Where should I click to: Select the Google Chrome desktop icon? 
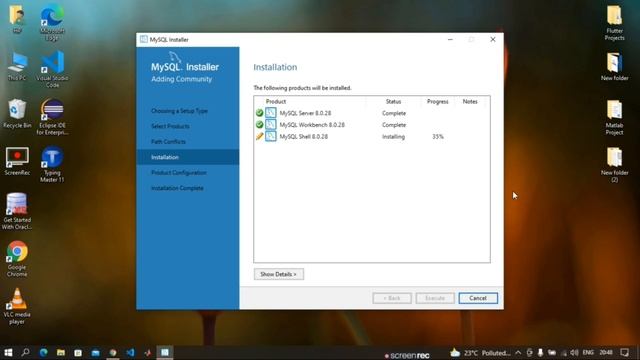click(17, 259)
